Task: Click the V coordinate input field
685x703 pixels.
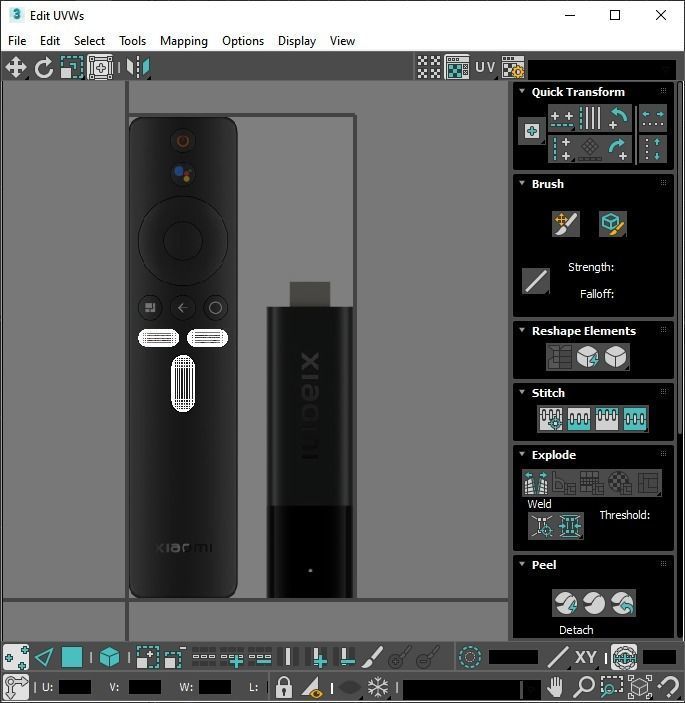Action: pos(145,687)
